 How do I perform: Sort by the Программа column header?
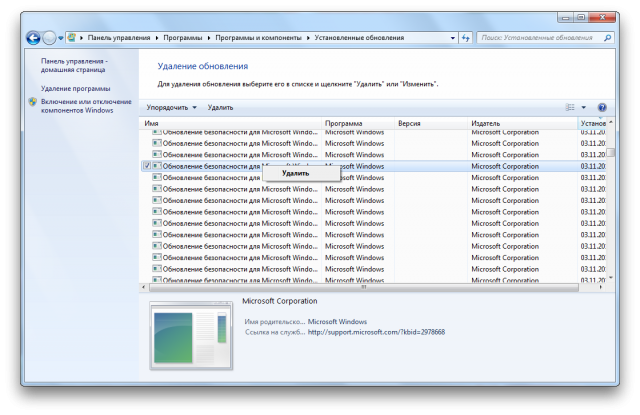(x=358, y=123)
